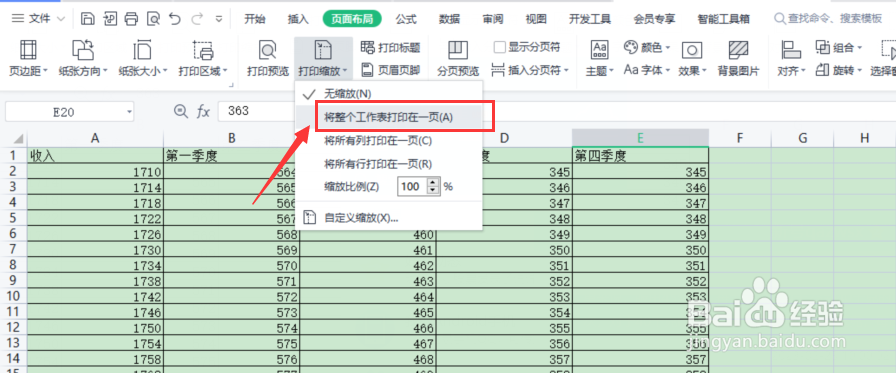Choose 将所有行打印在一页(R)
This screenshot has height=373, width=896.
click(389, 164)
